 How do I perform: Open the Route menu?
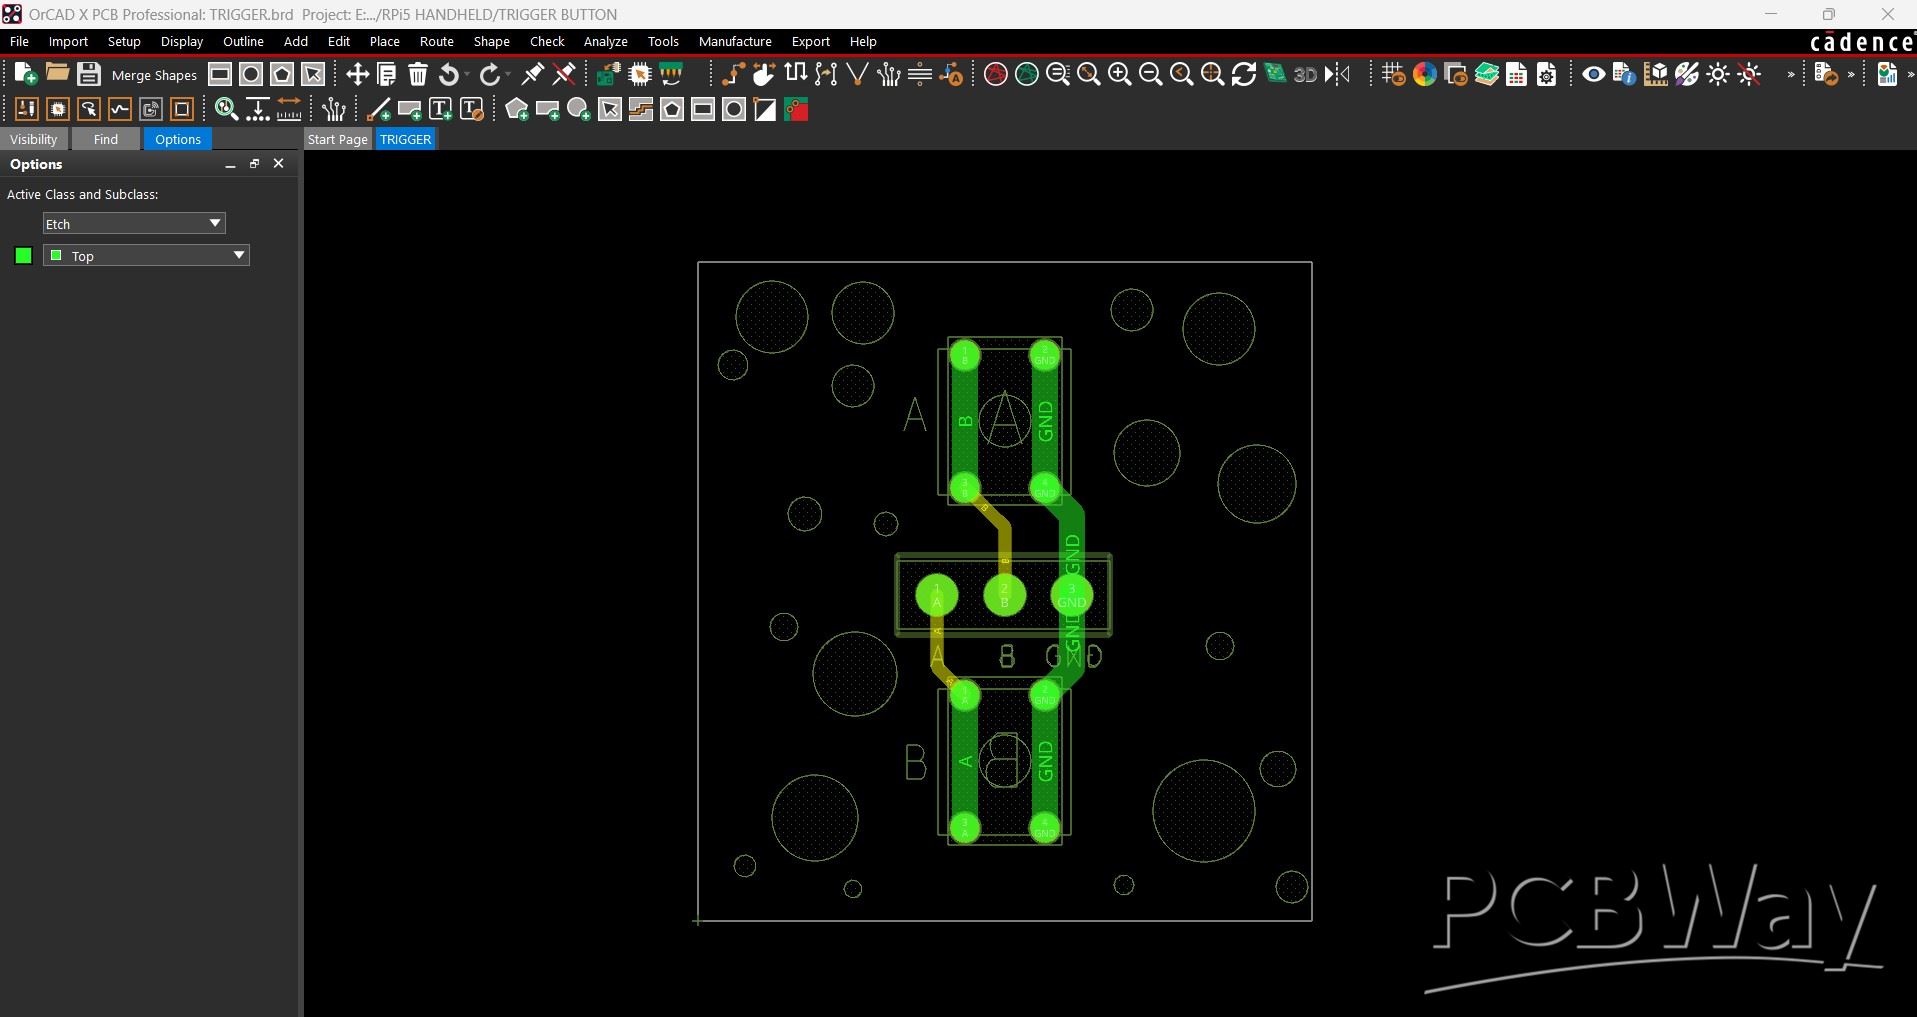pyautogui.click(x=436, y=41)
